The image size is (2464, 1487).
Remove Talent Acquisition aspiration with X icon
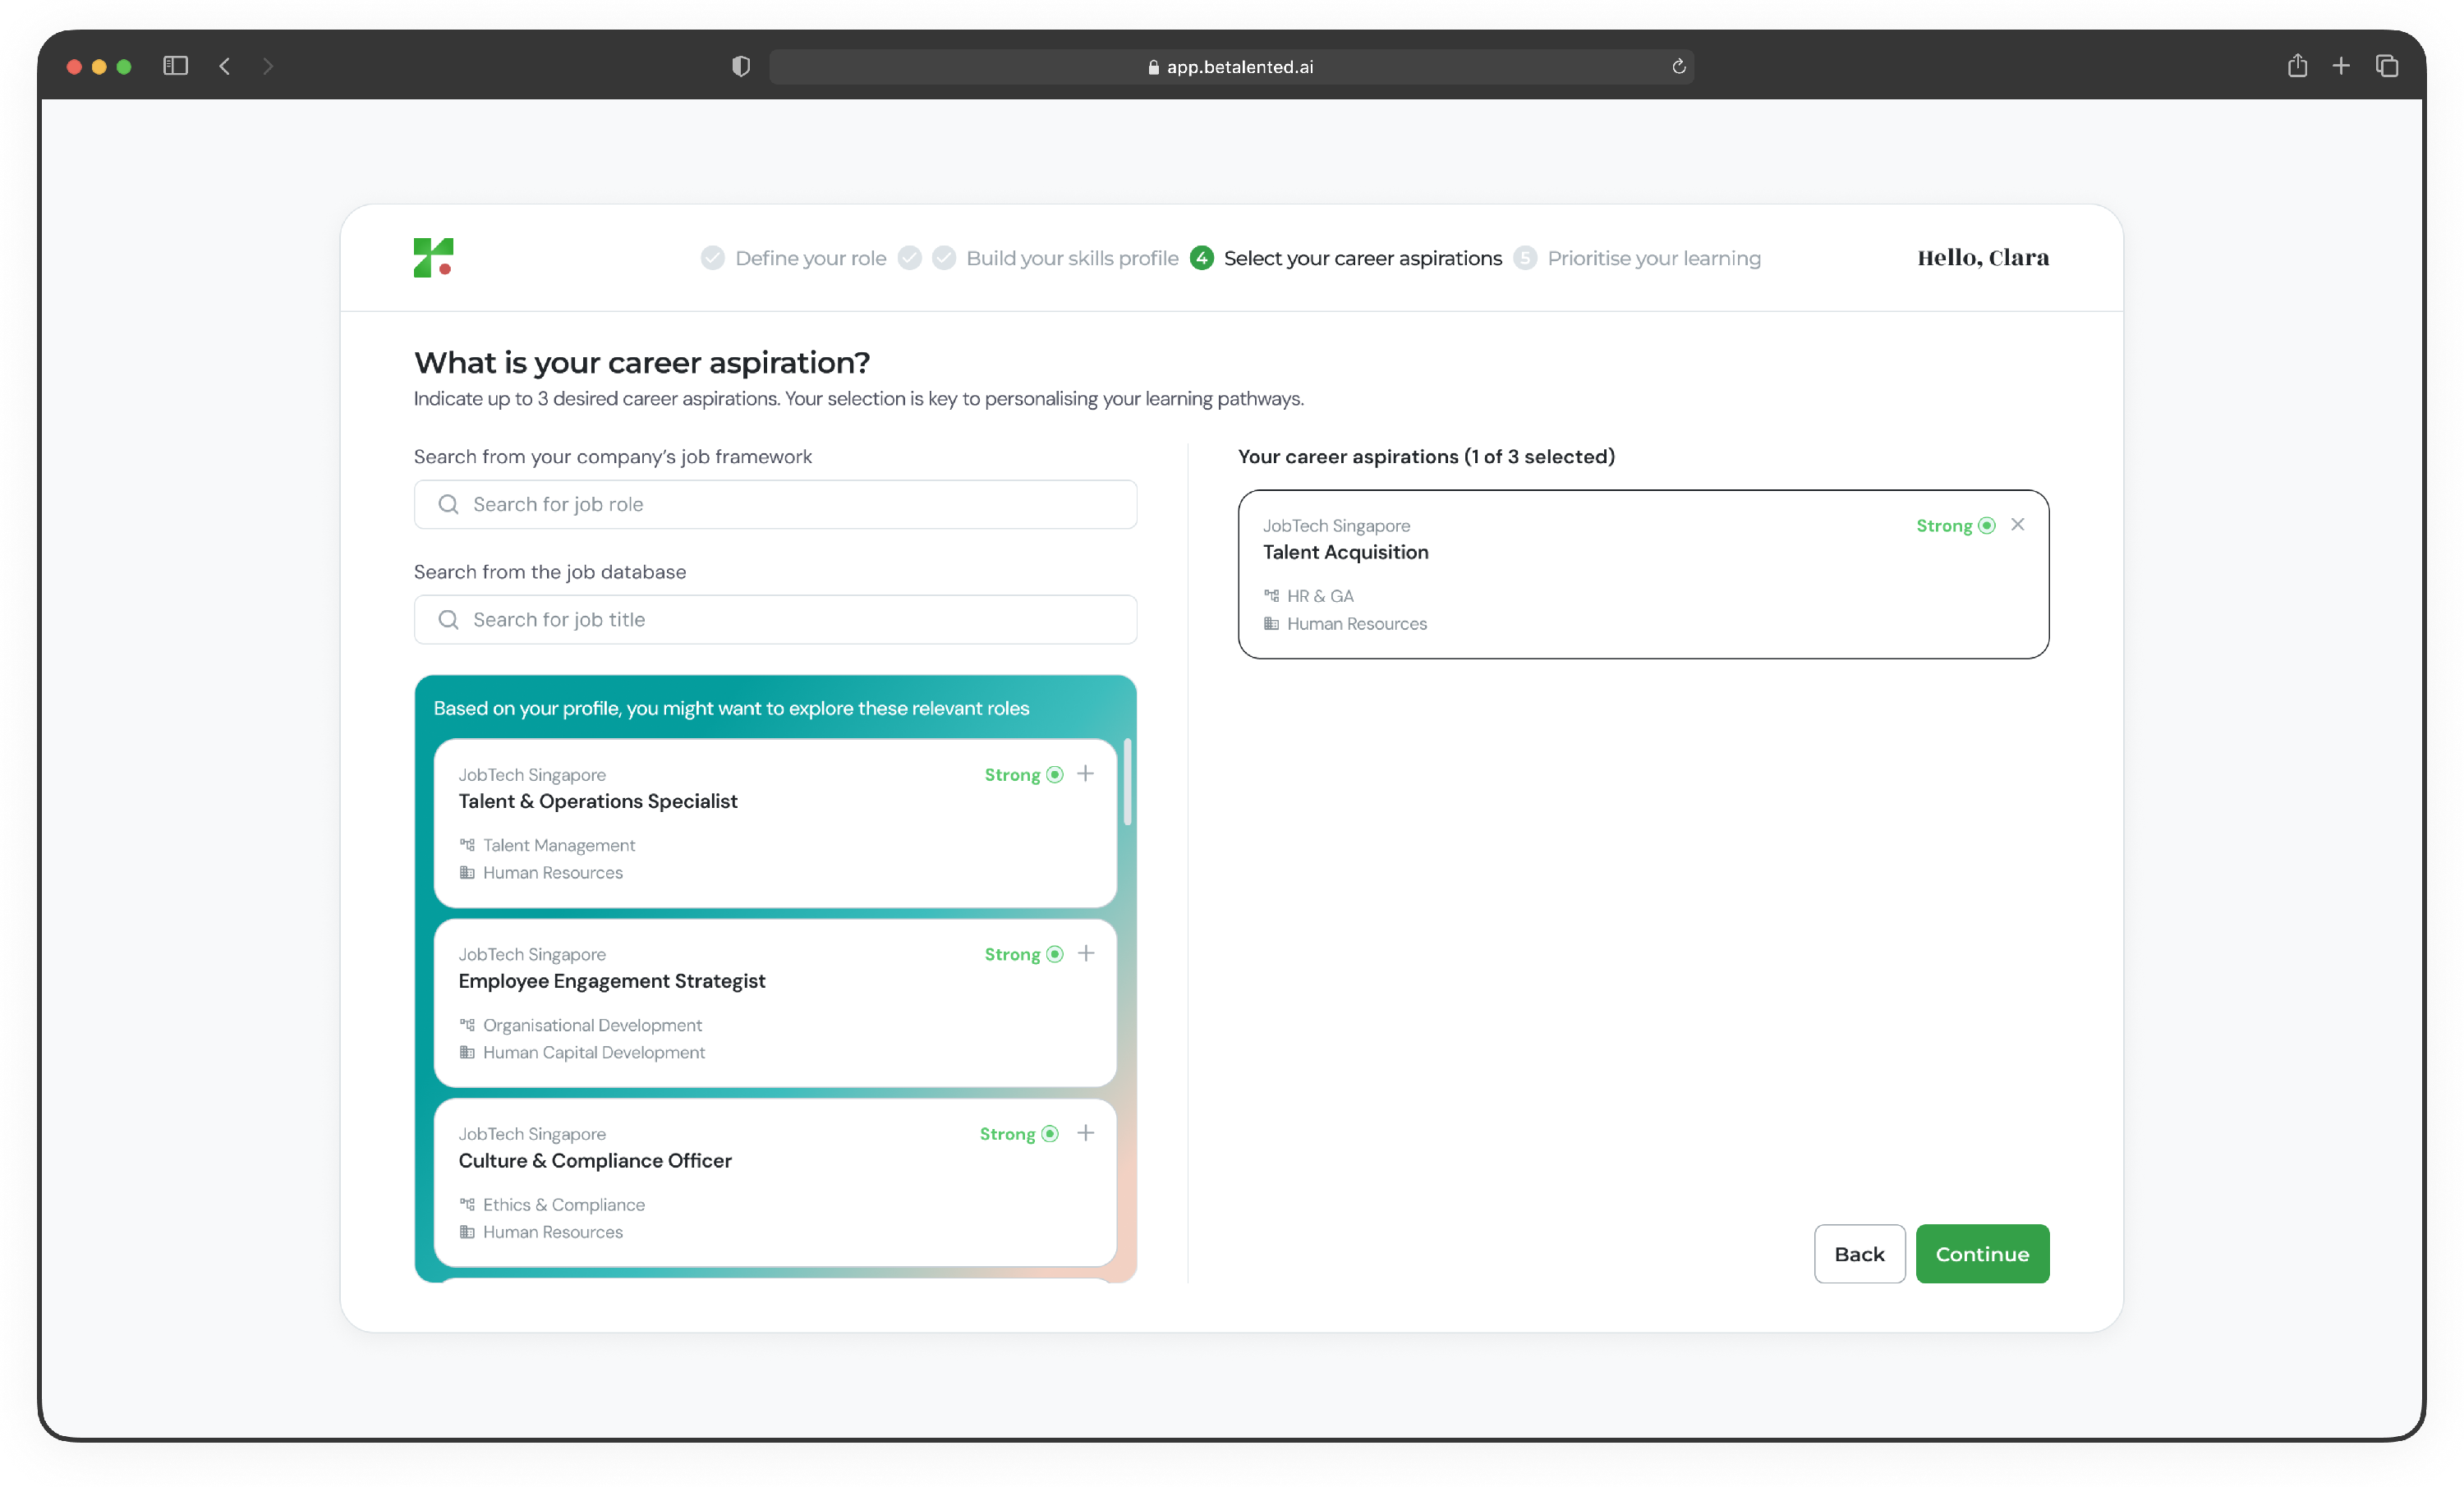pos(2017,525)
